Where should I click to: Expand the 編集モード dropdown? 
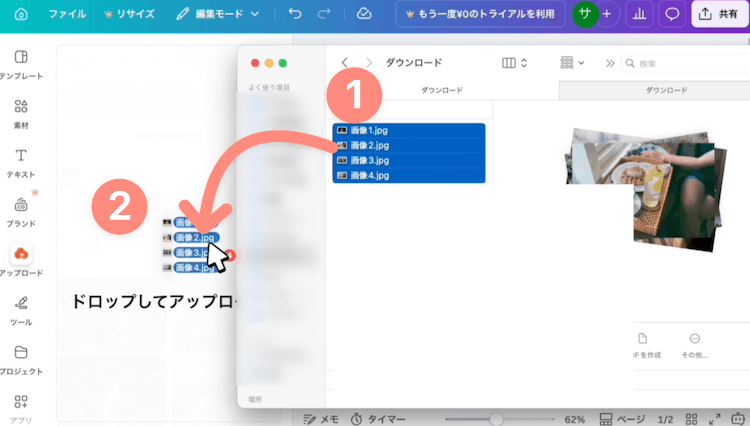[x=218, y=14]
